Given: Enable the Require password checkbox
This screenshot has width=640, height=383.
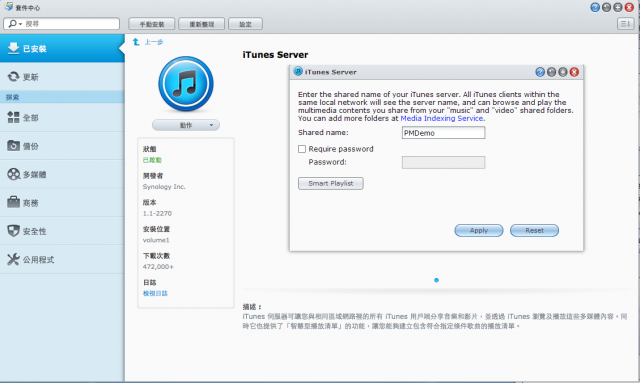Looking at the screenshot, I should [x=302, y=149].
